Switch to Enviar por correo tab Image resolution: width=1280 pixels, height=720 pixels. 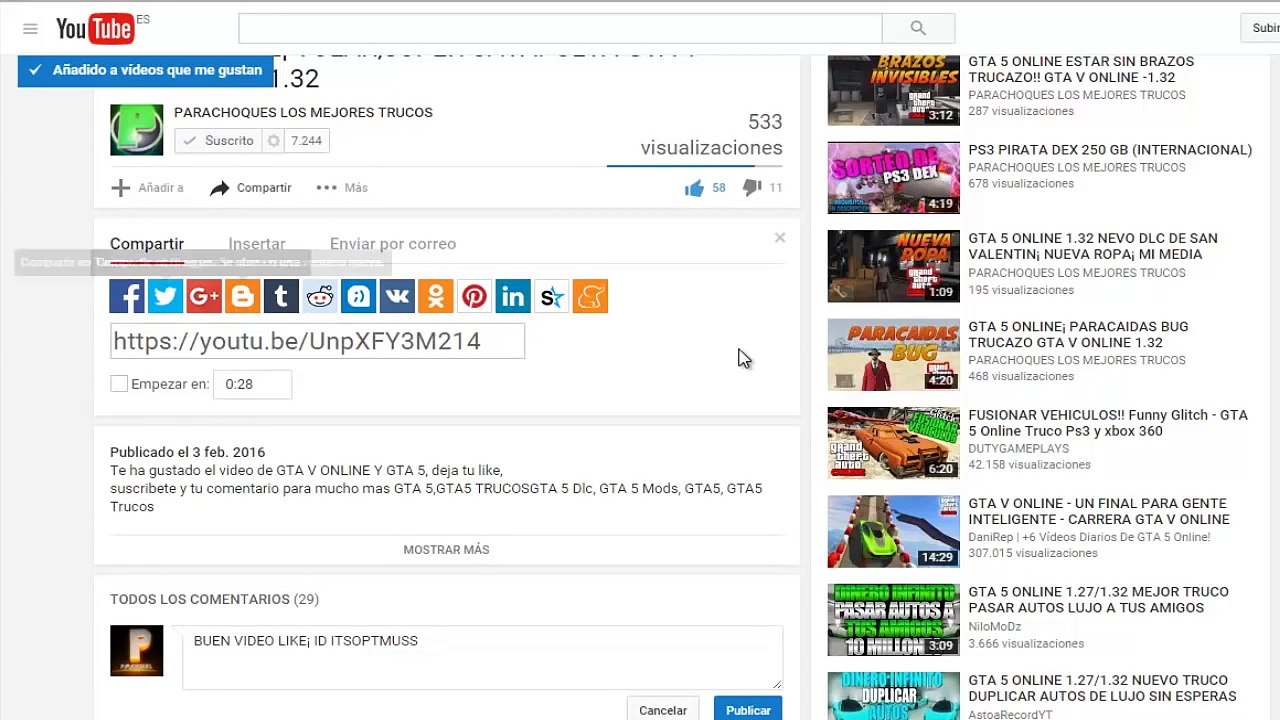(393, 244)
